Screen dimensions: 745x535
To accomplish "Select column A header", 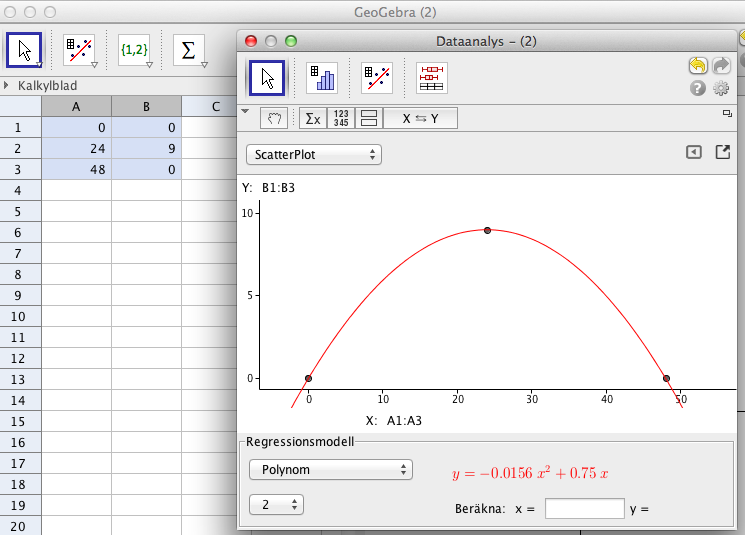I will (76, 106).
